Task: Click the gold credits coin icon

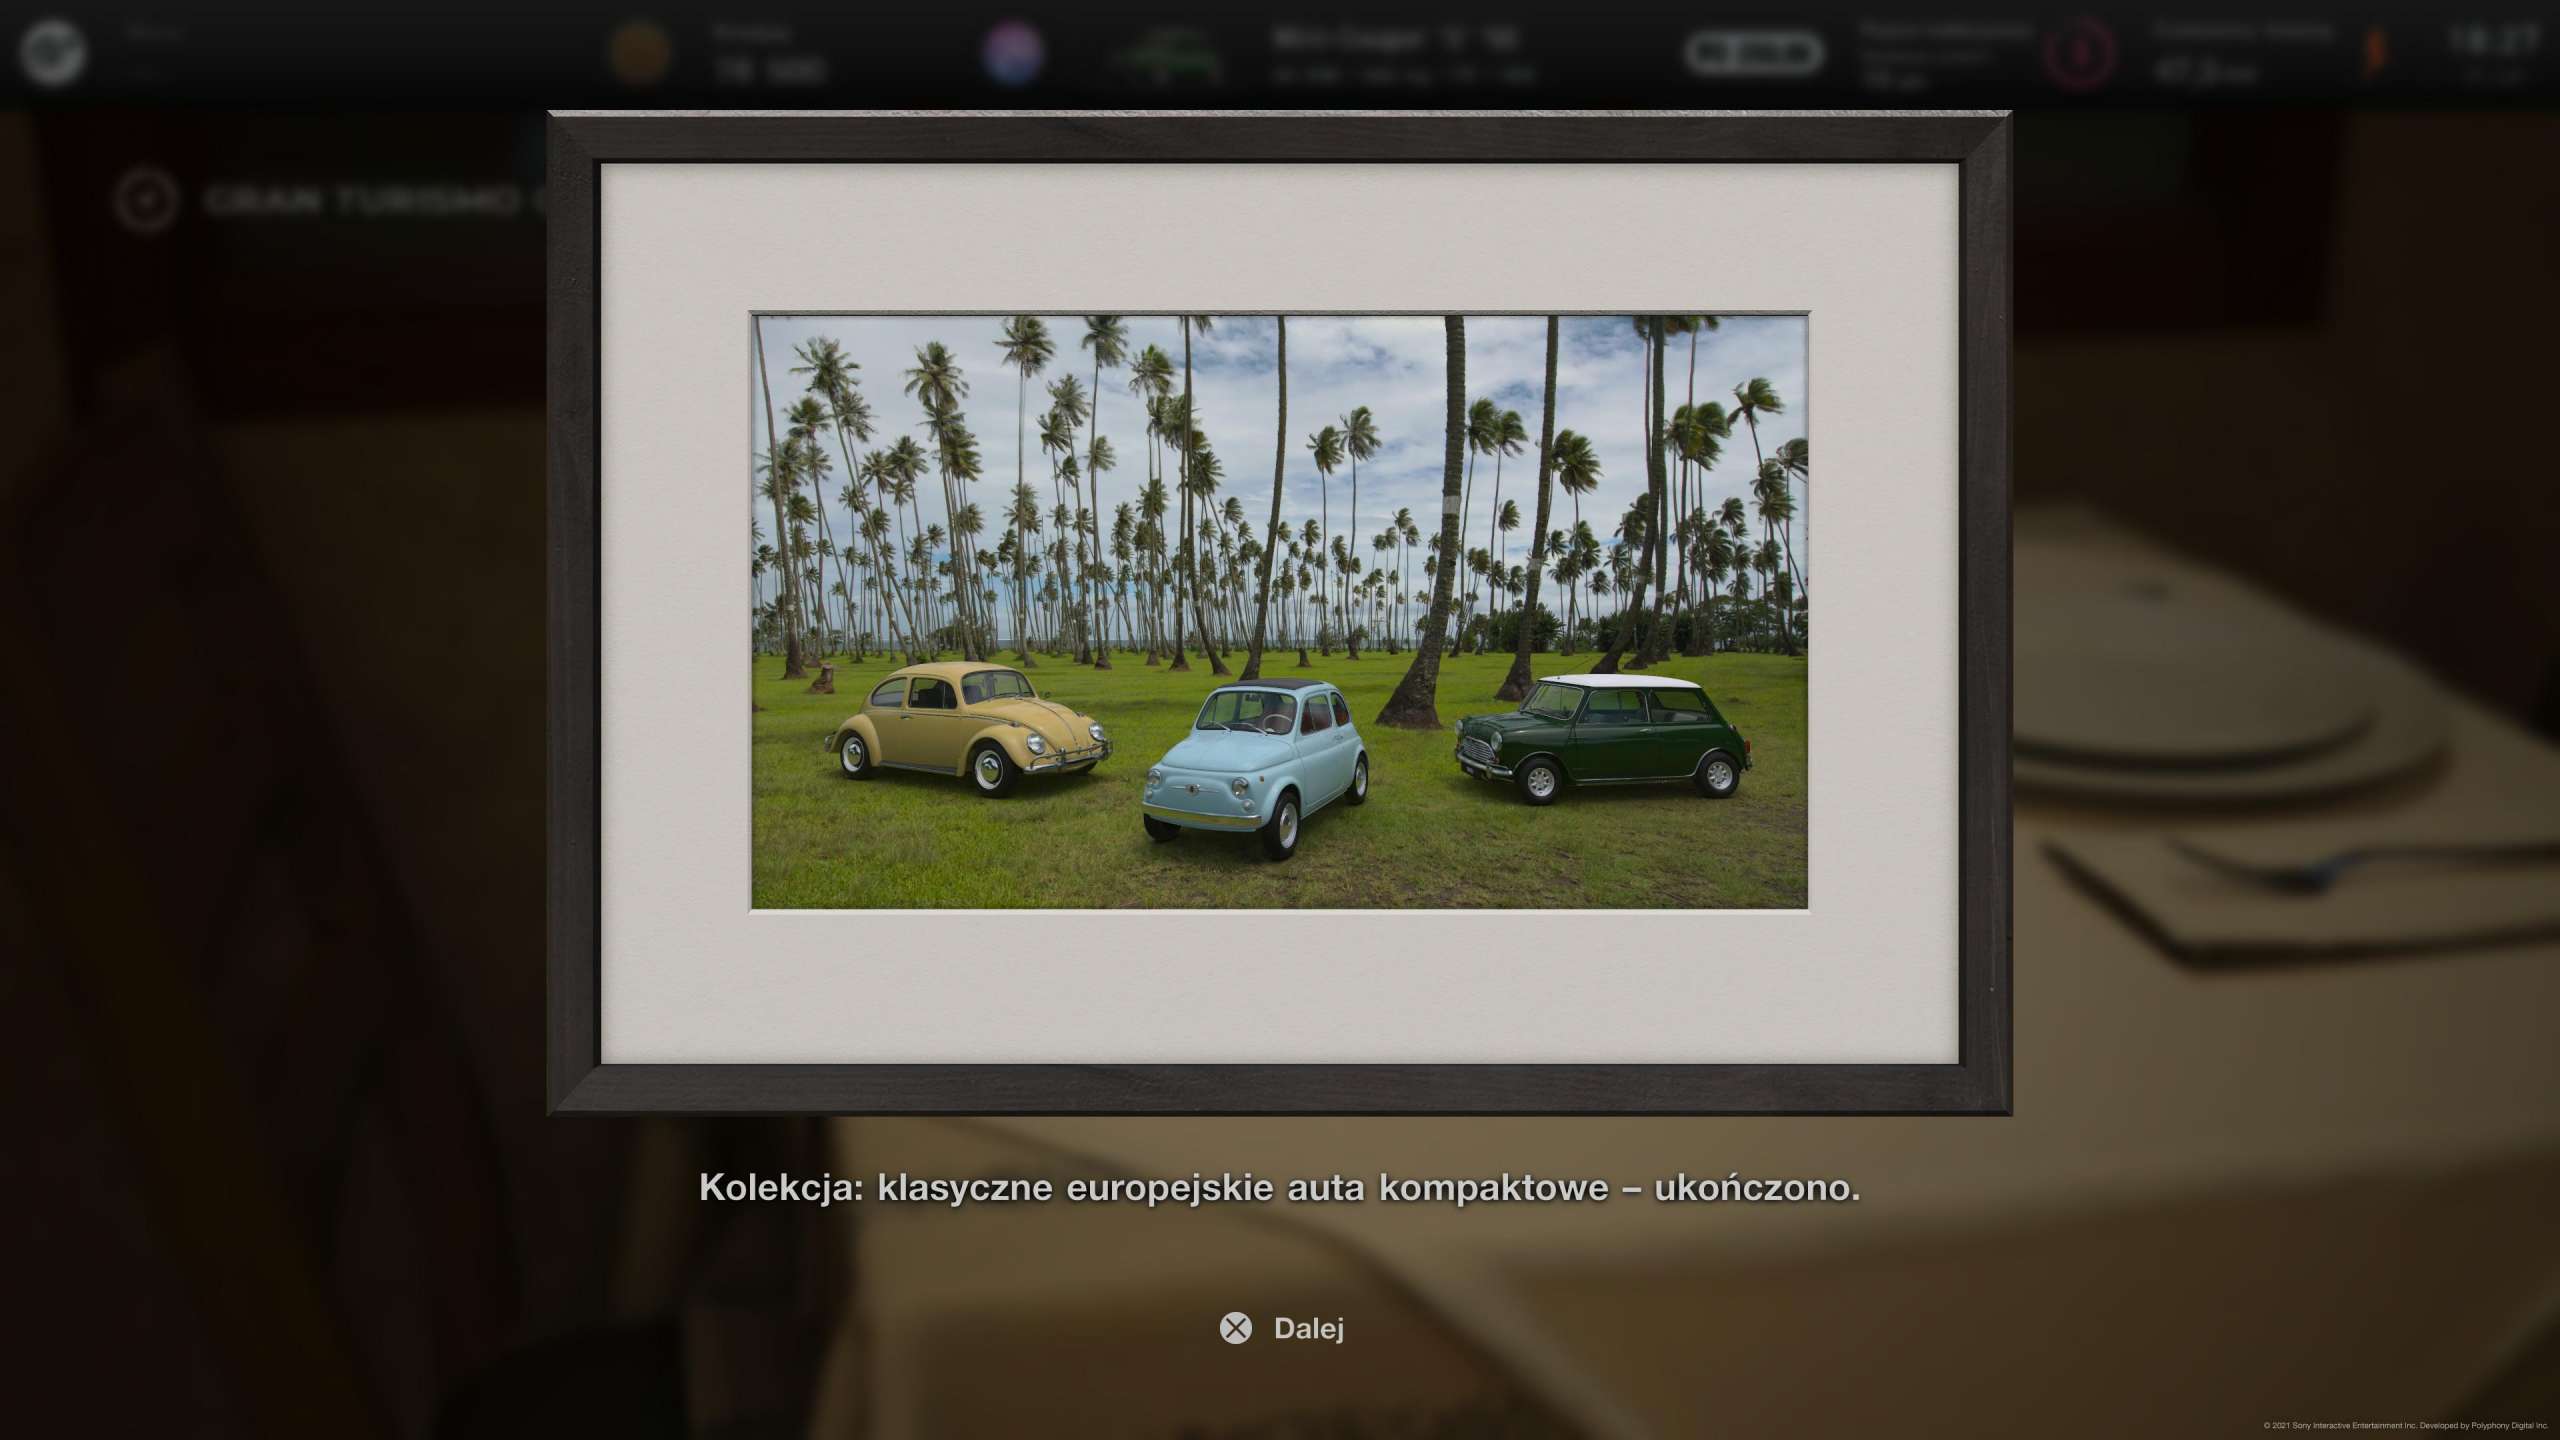Action: [x=640, y=52]
